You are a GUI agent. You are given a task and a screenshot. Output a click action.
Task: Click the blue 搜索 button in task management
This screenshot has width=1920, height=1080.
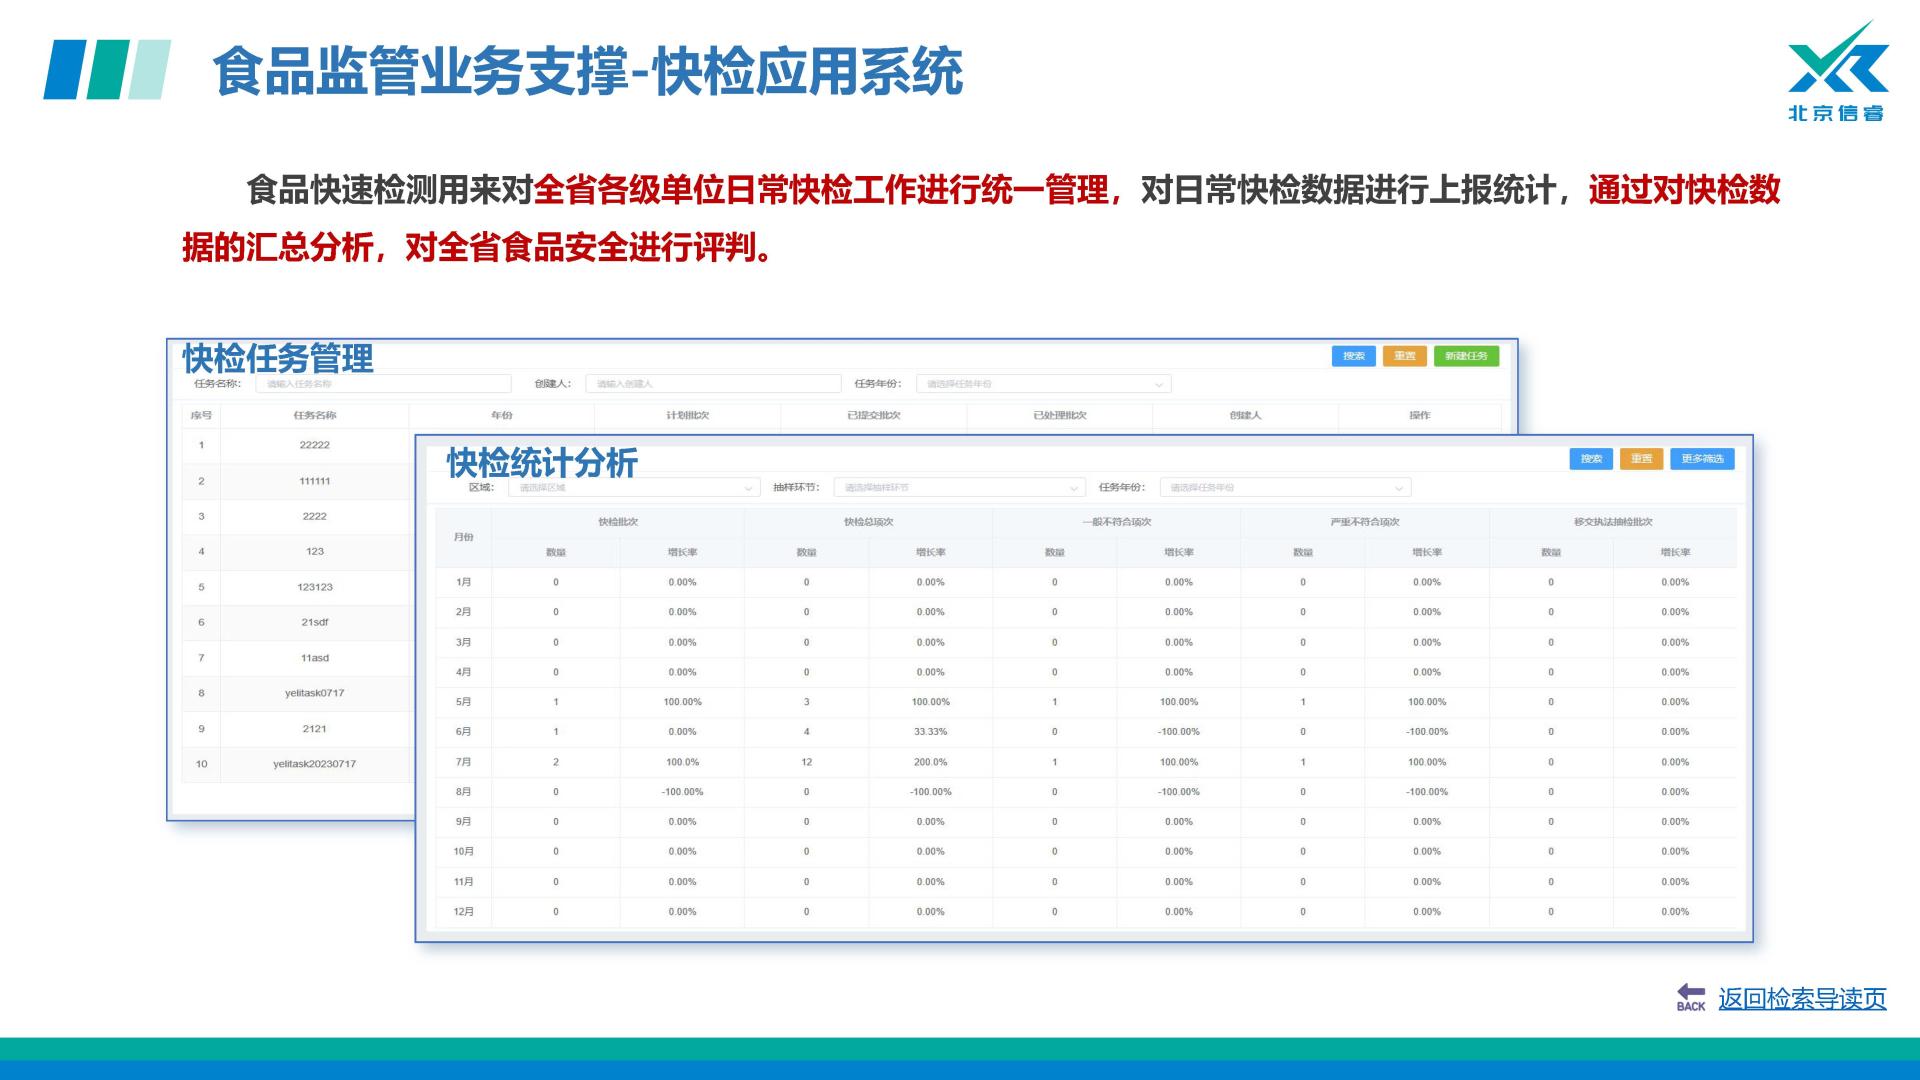coord(1354,356)
